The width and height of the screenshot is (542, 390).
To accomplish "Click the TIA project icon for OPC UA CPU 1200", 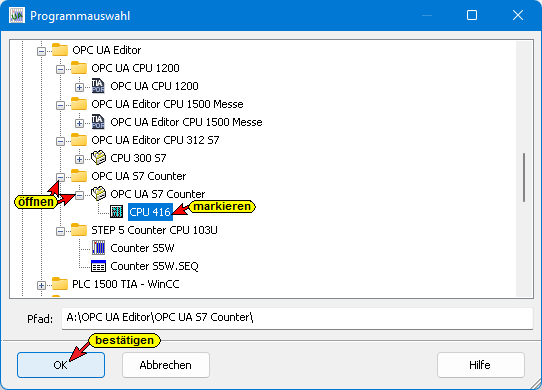I will coord(98,86).
